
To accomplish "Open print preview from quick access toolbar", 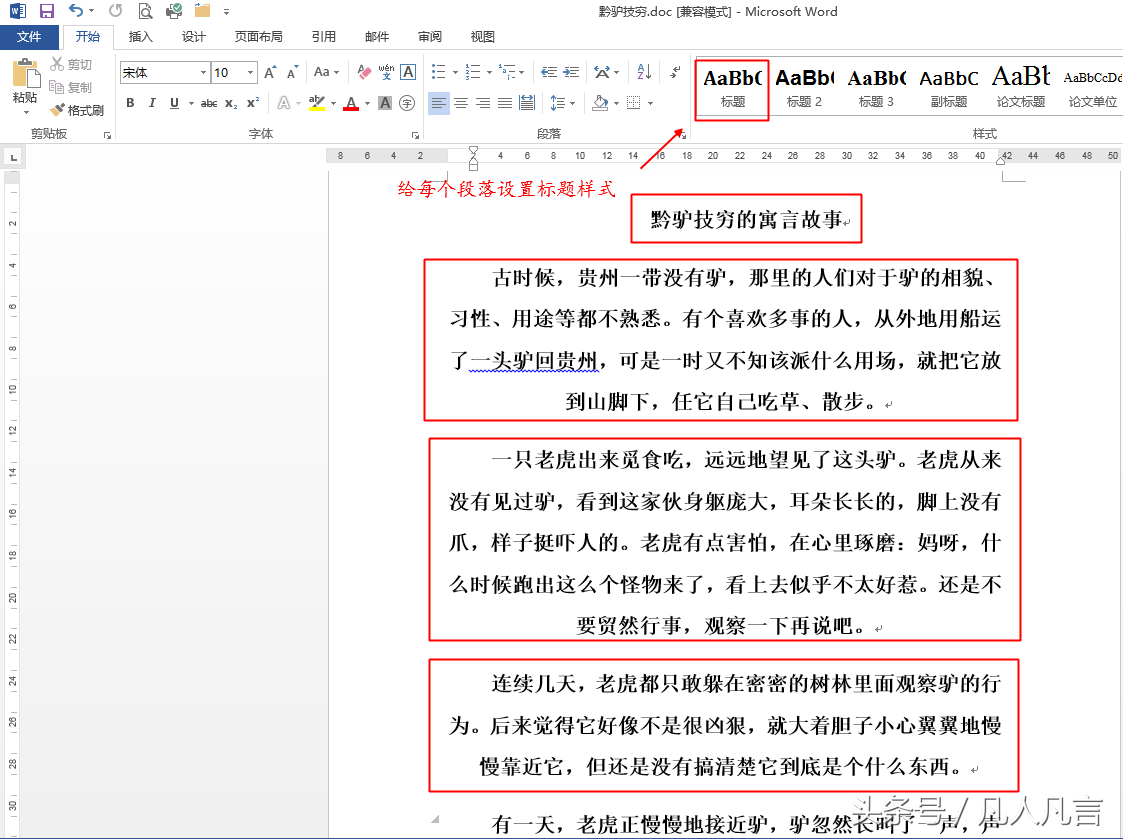I will click(145, 11).
